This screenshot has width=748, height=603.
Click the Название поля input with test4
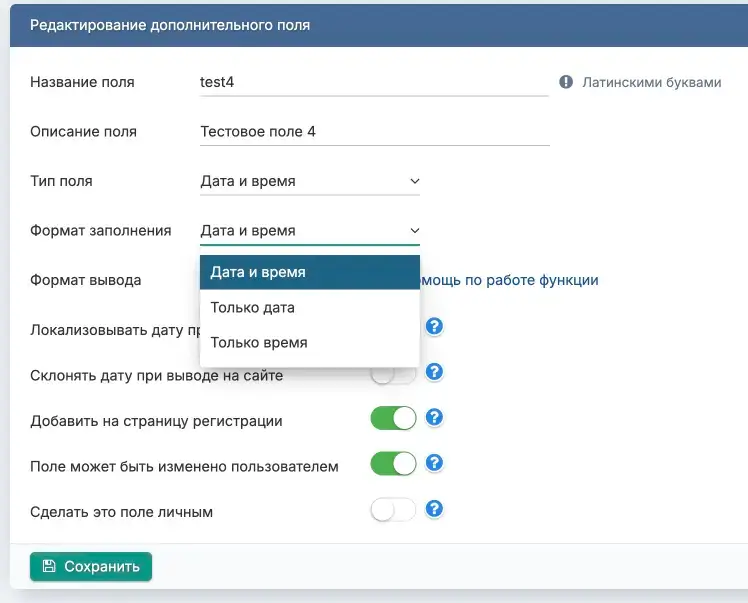click(374, 82)
